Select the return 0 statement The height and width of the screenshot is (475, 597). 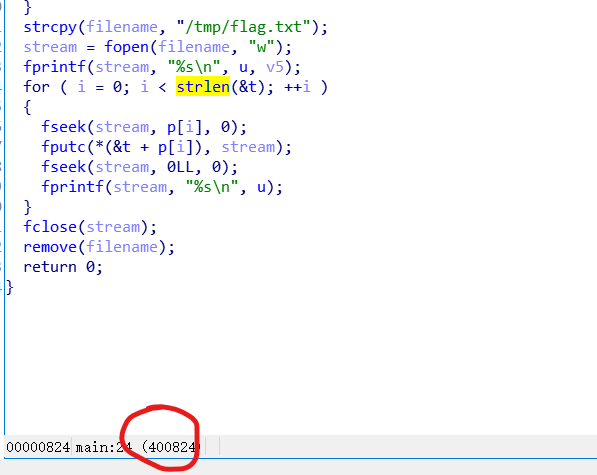click(63, 267)
